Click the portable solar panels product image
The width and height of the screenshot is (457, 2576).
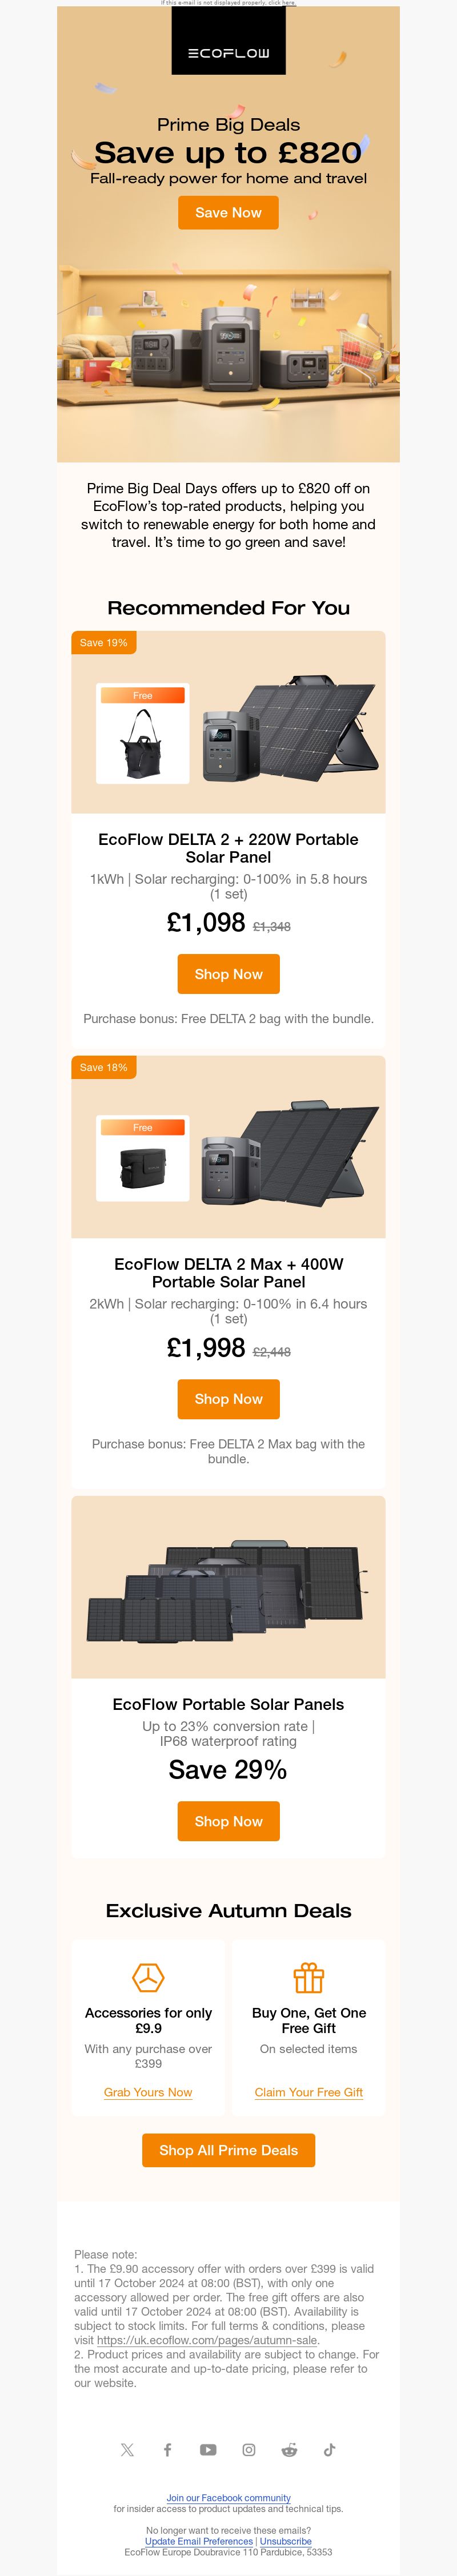pyautogui.click(x=228, y=1586)
